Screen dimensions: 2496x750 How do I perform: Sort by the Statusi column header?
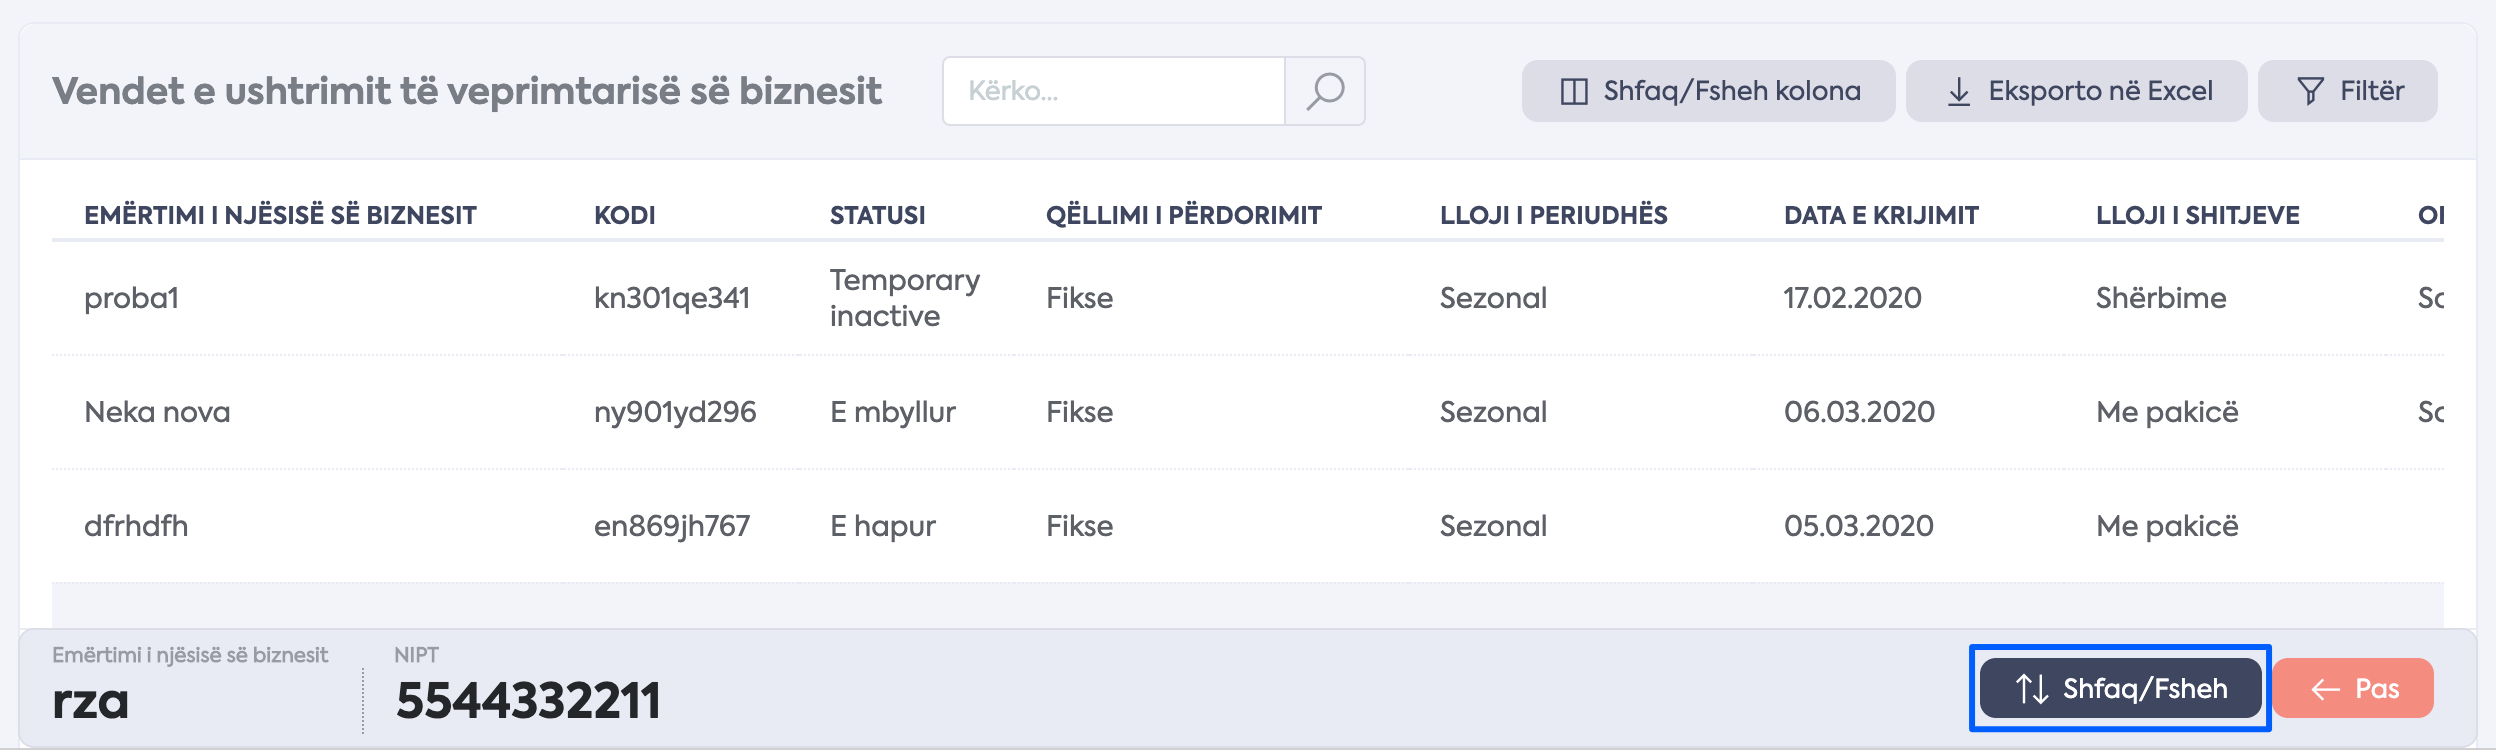pyautogui.click(x=877, y=215)
